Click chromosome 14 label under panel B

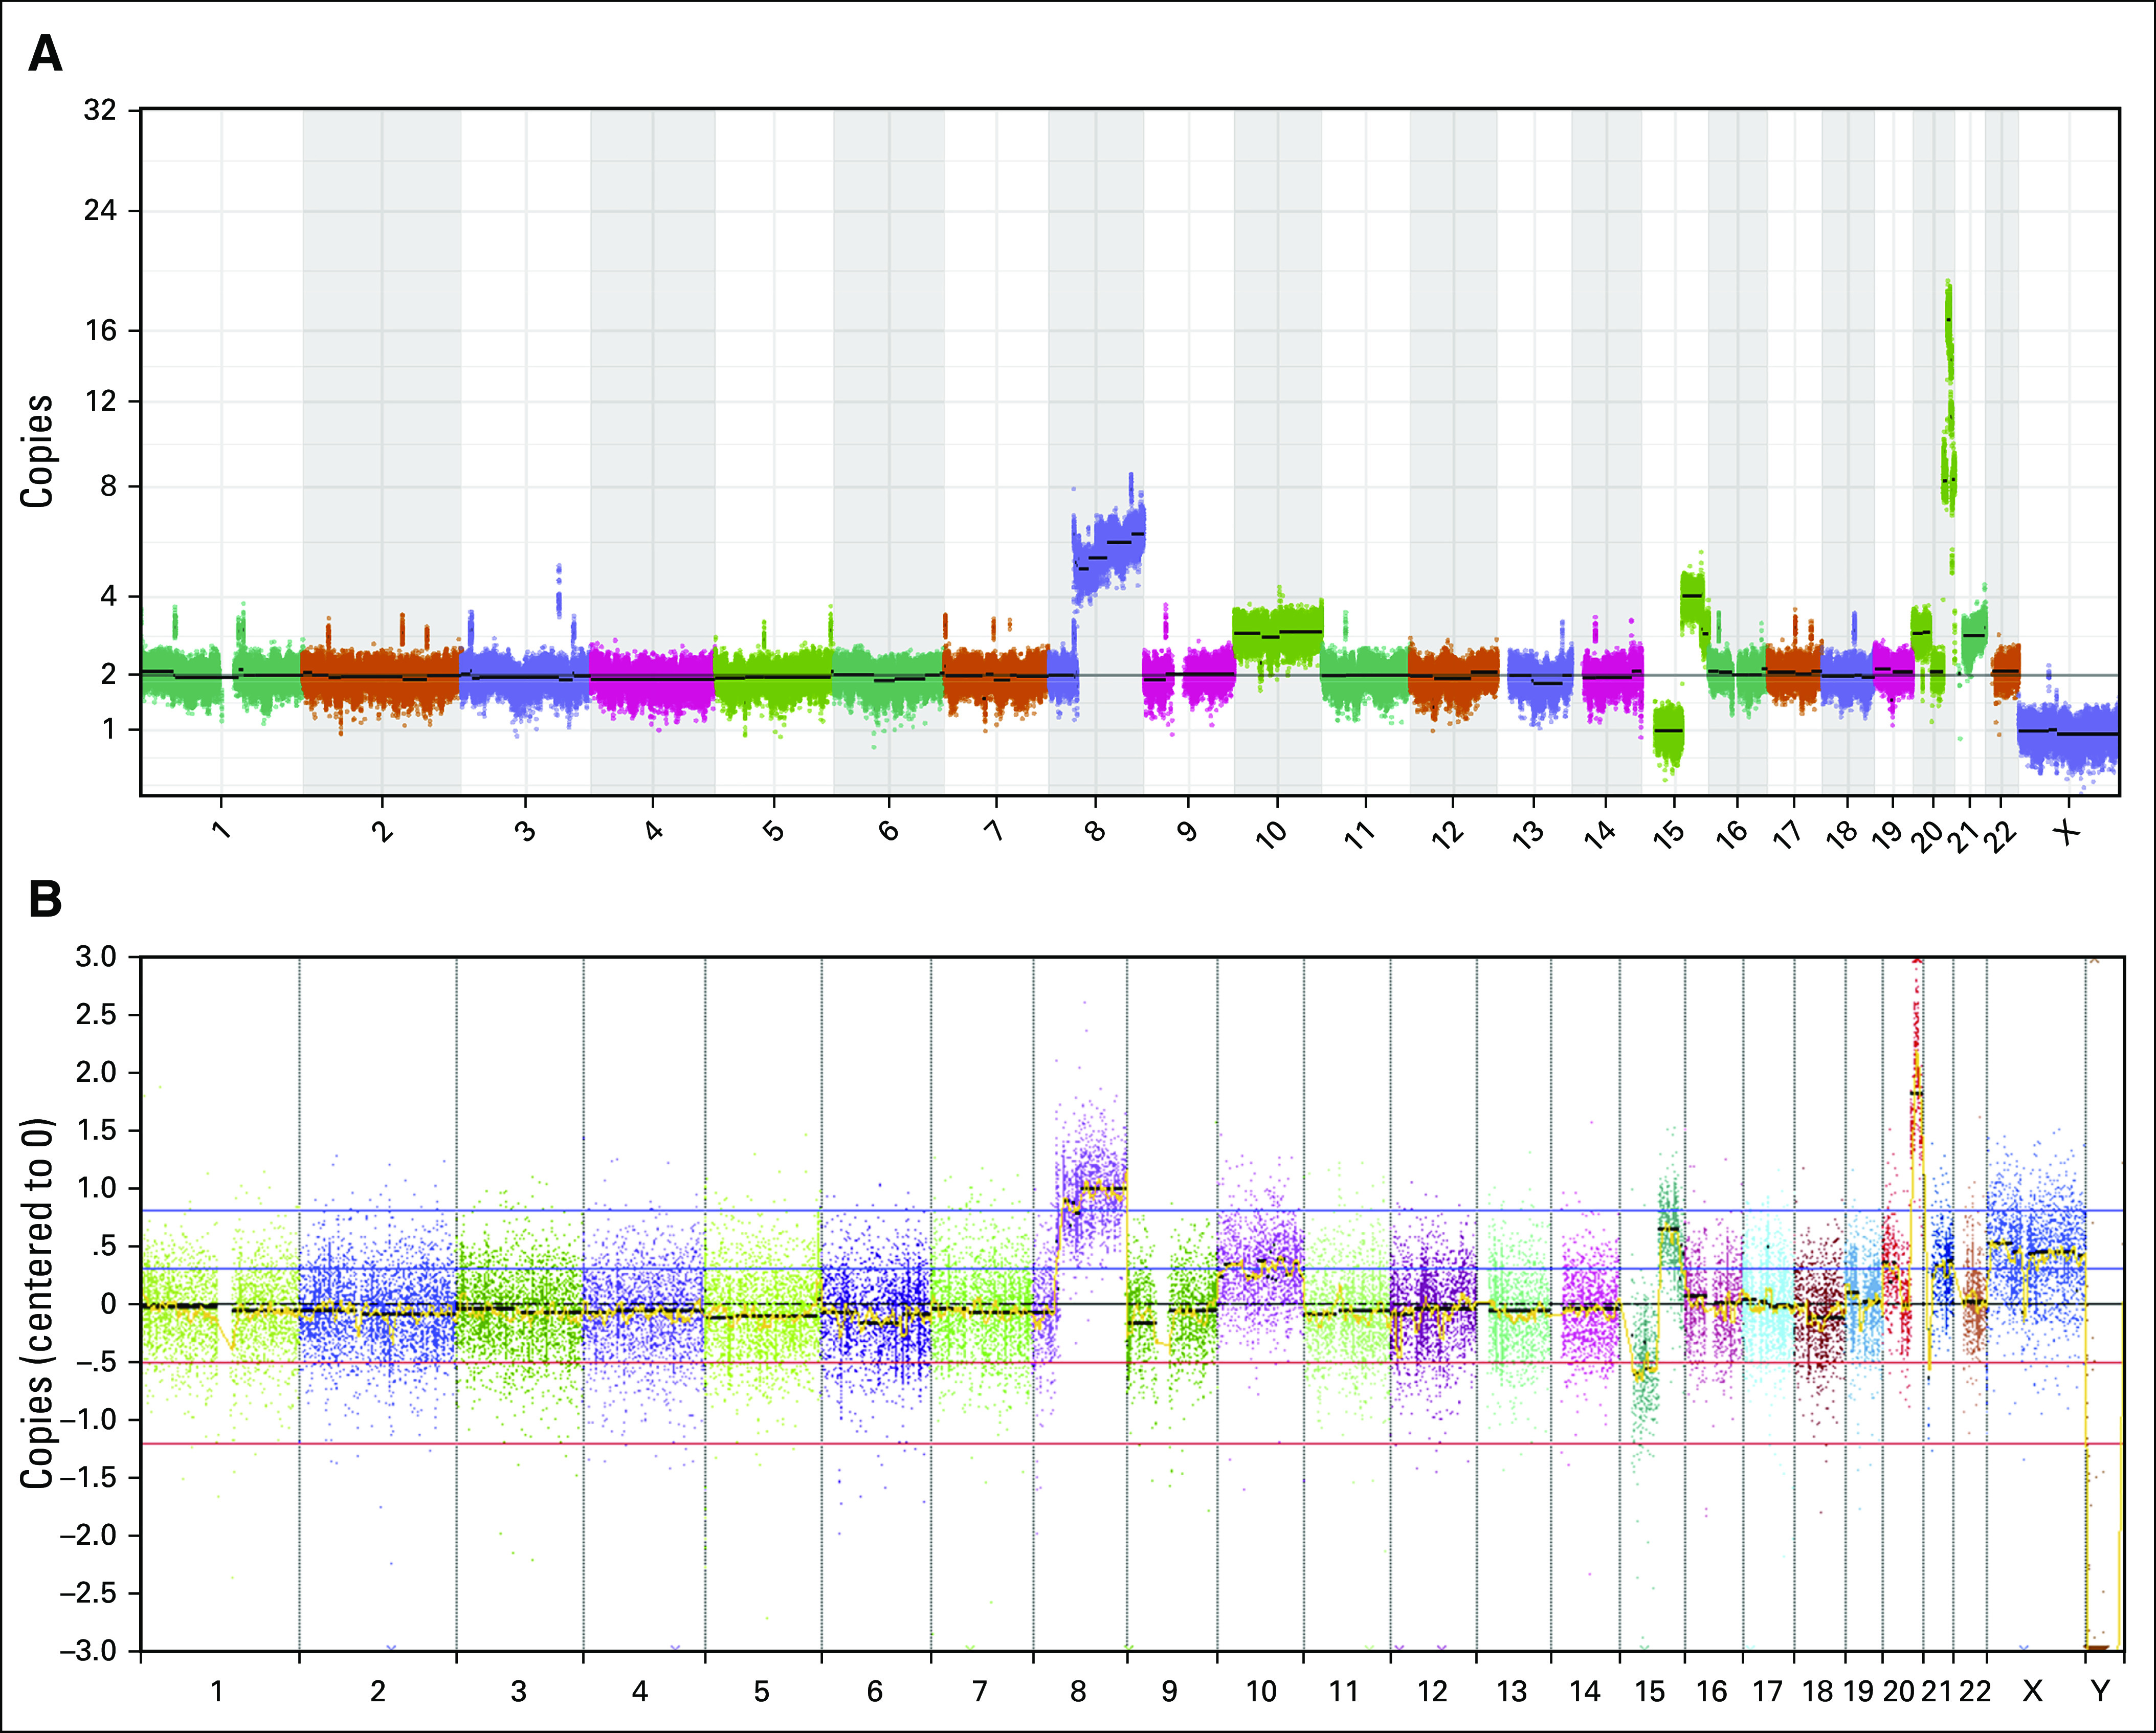point(1585,1691)
